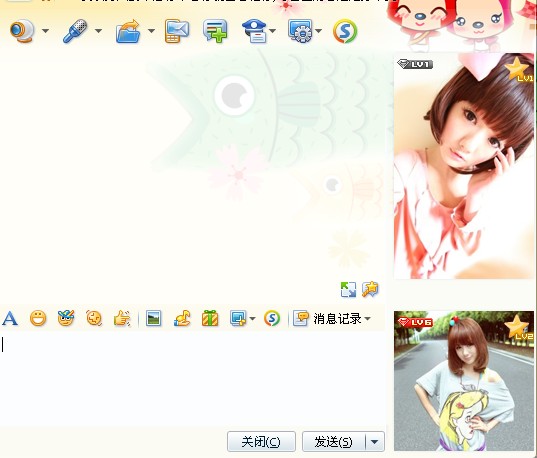
Task: Send SMS message with phone mail icon
Action: tap(177, 31)
